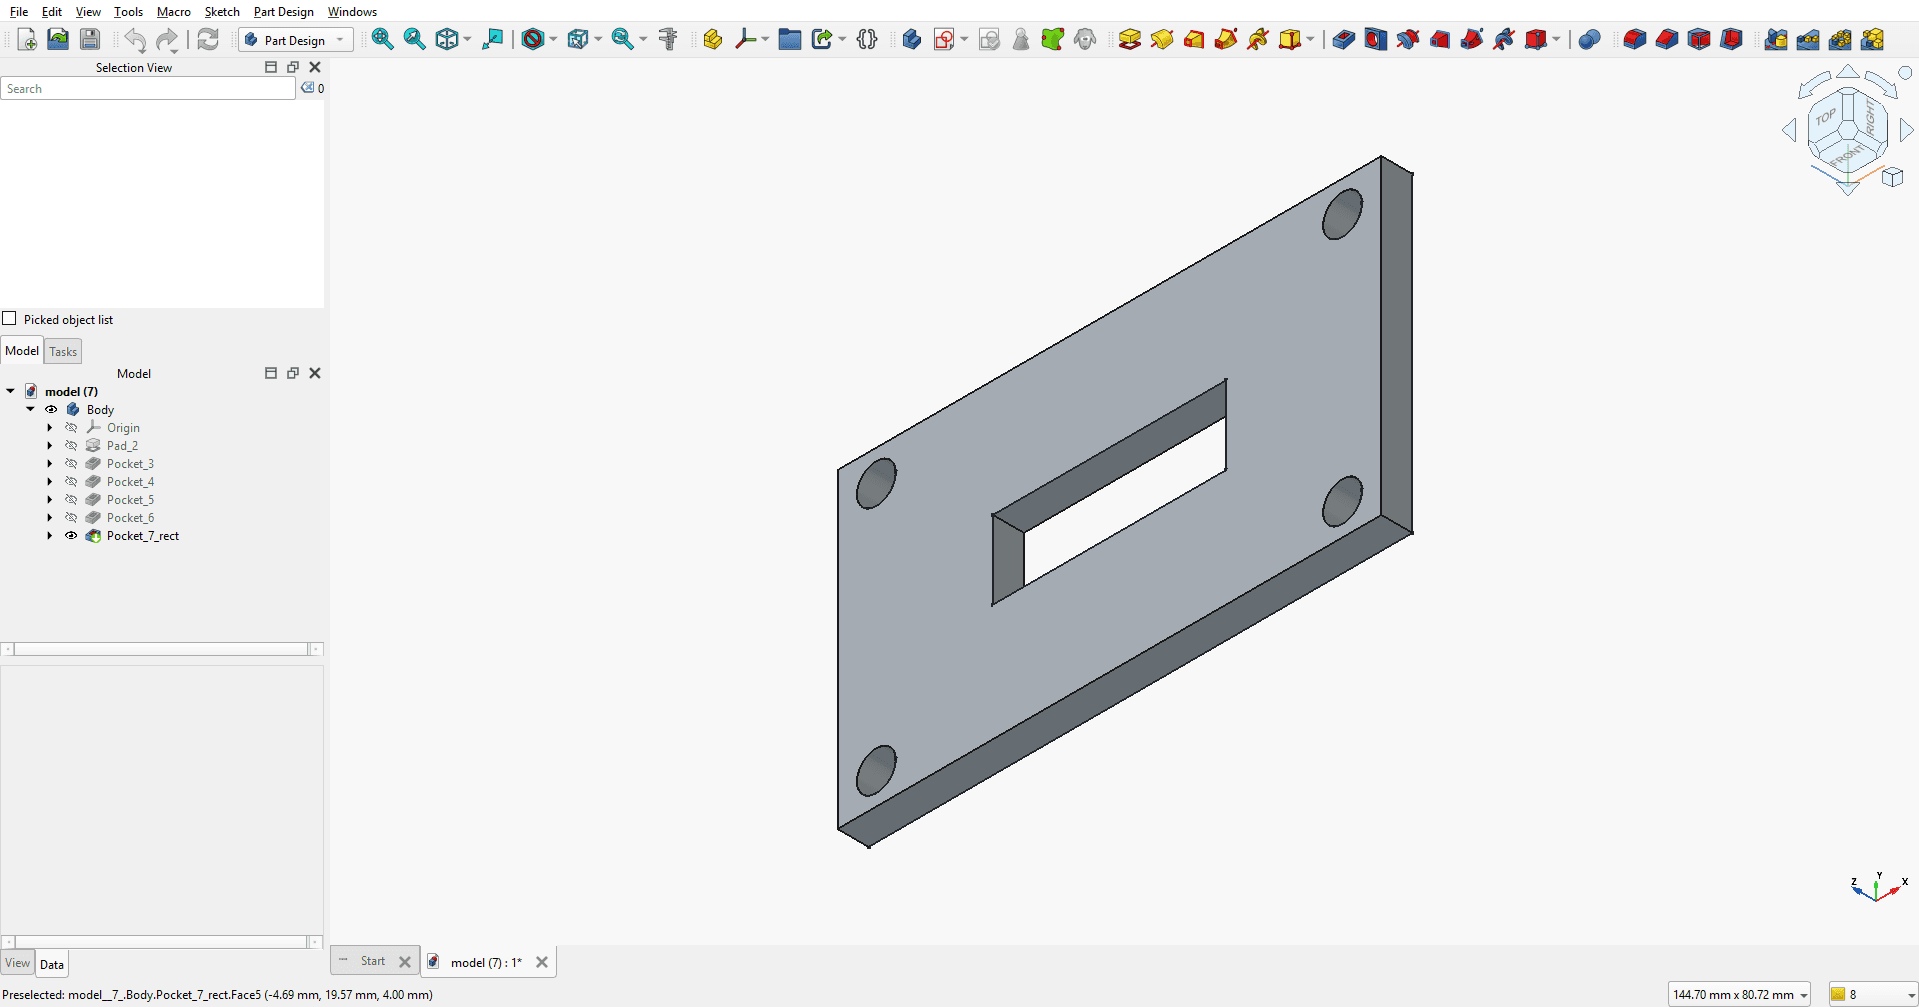The height and width of the screenshot is (1007, 1919).
Task: Open the curly braces variable set tool
Action: coord(867,40)
